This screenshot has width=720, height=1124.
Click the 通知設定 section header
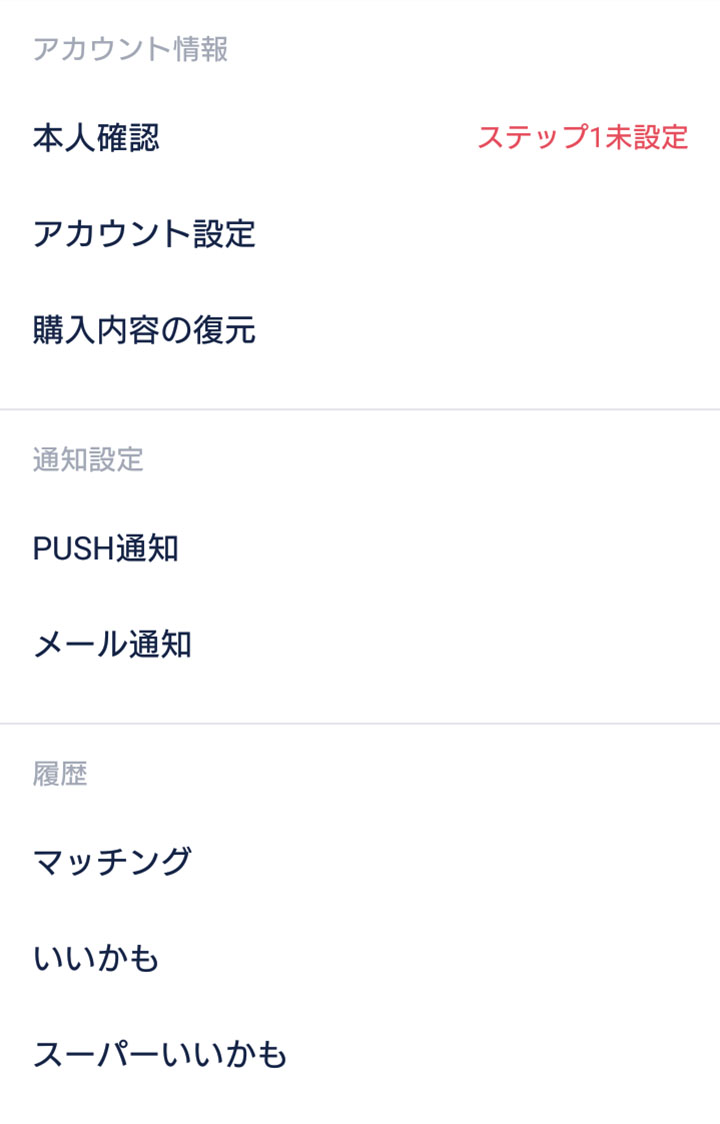(88, 459)
